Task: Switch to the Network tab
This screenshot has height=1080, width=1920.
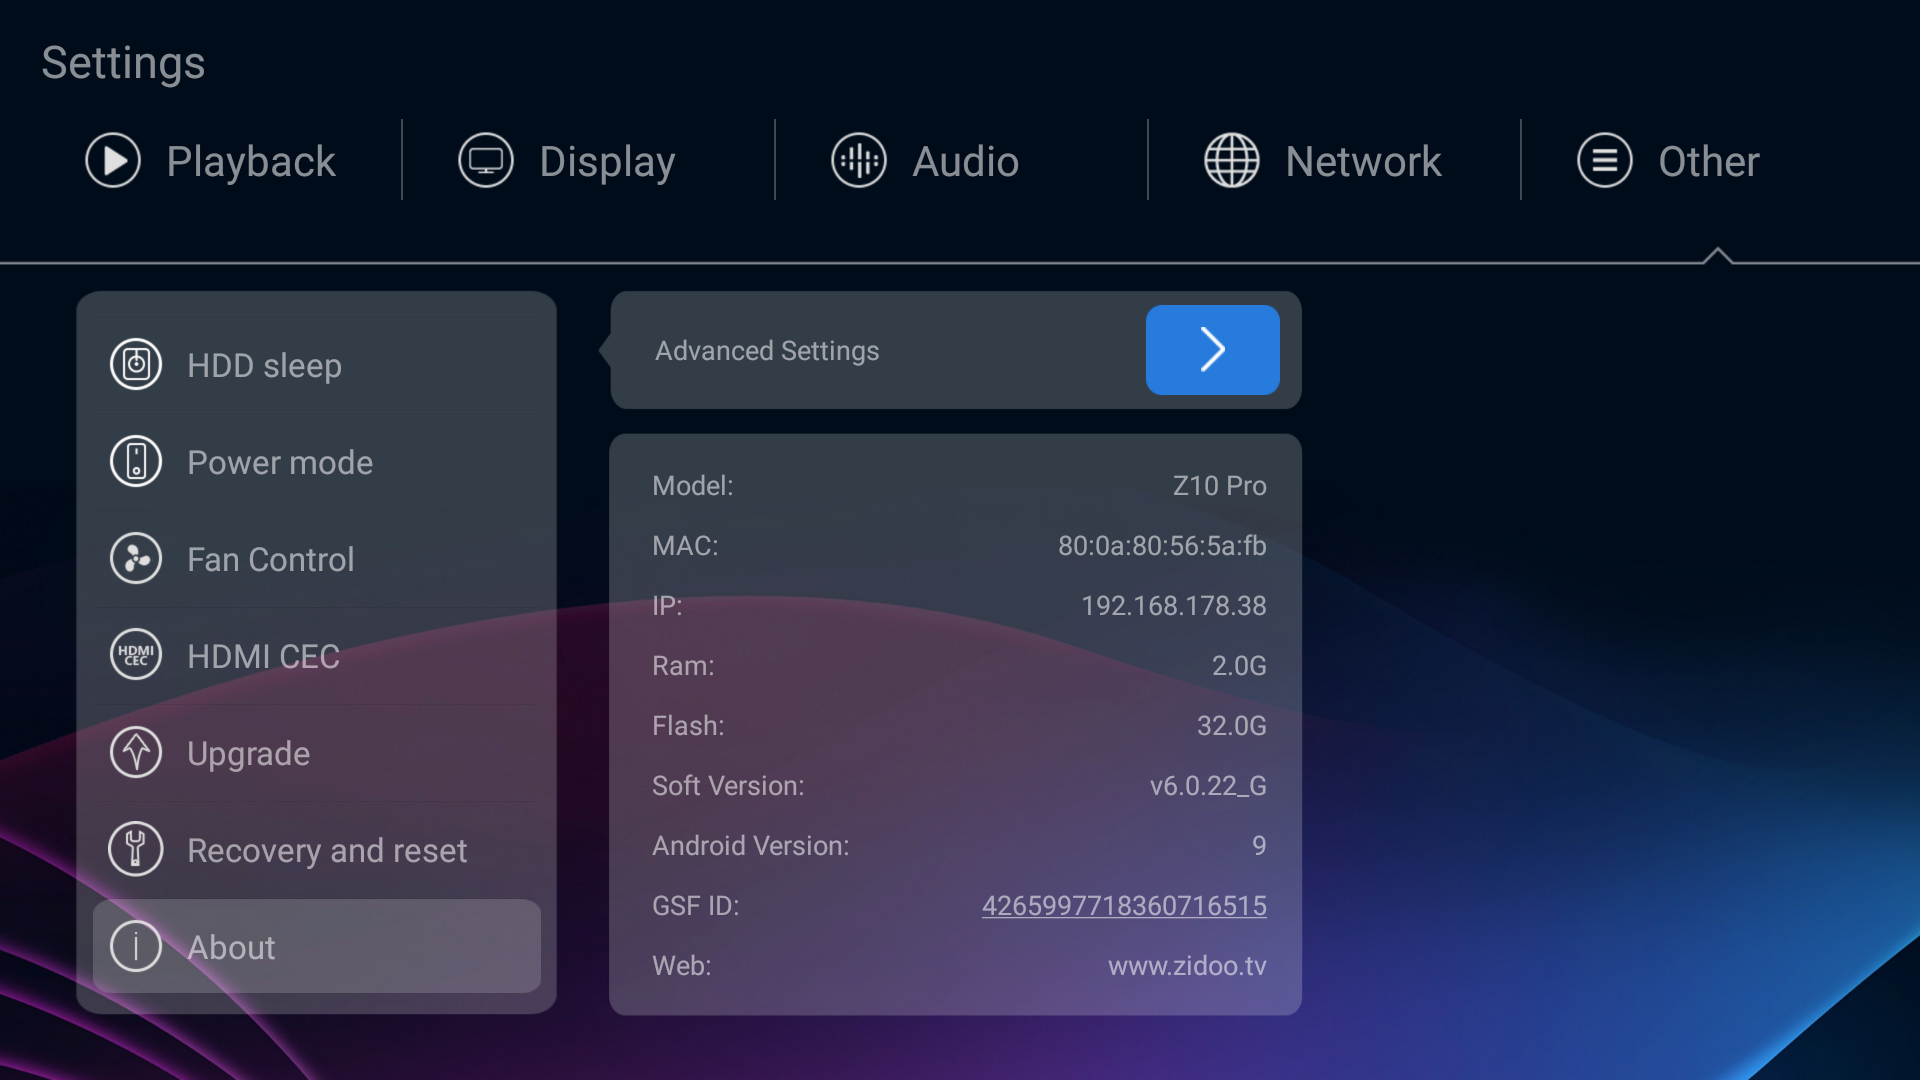Action: [x=1362, y=162]
